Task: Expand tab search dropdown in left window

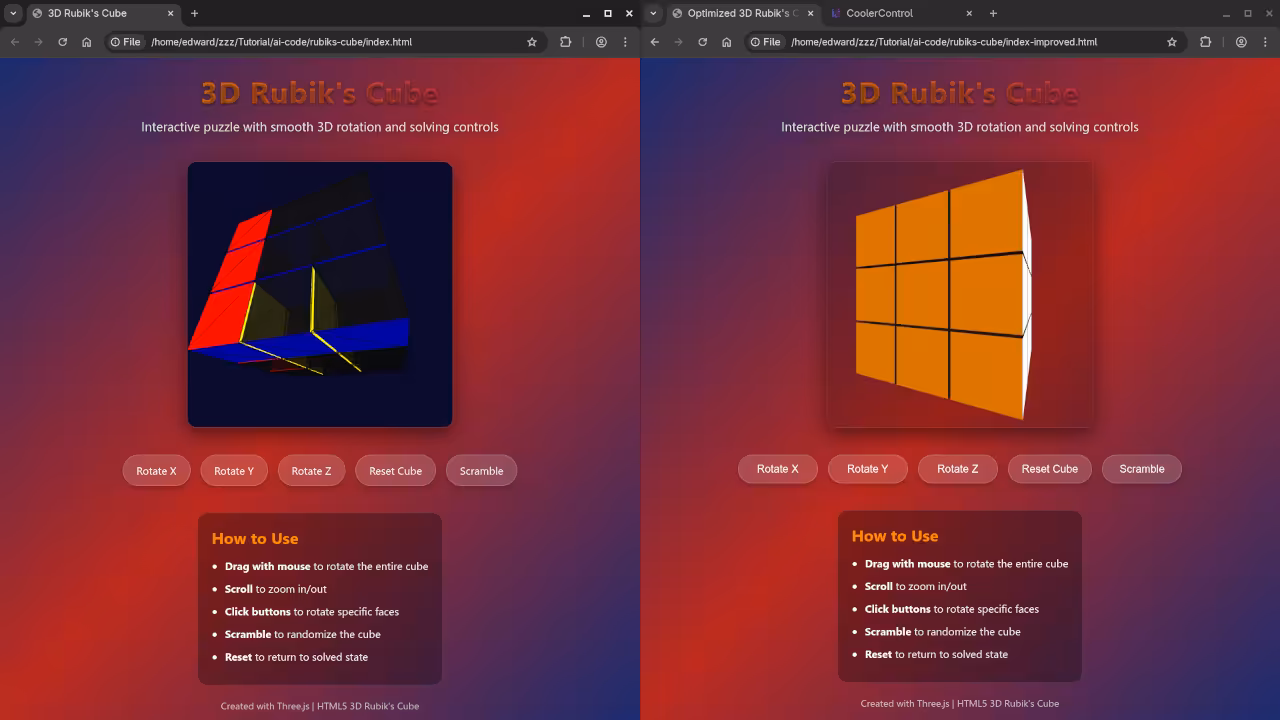Action: (13, 13)
